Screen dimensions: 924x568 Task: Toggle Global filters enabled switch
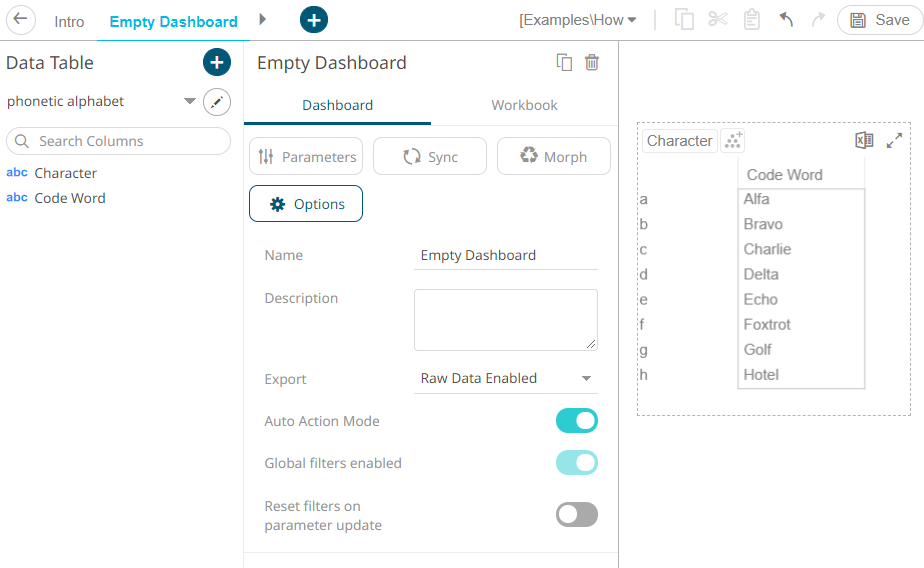click(x=576, y=463)
